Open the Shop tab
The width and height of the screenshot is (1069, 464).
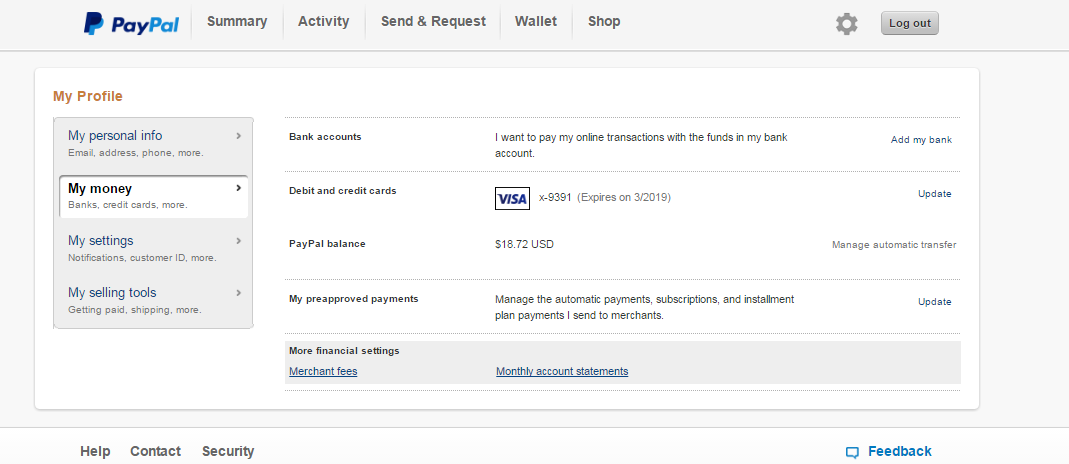coord(604,22)
